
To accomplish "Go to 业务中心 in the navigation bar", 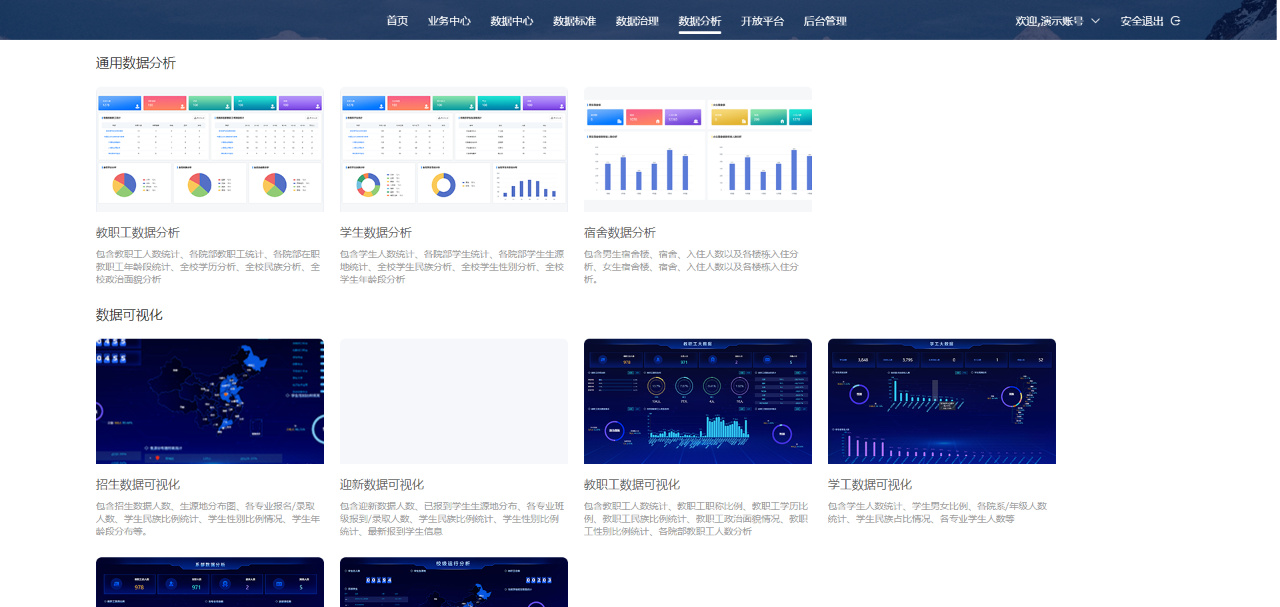I will coord(449,21).
